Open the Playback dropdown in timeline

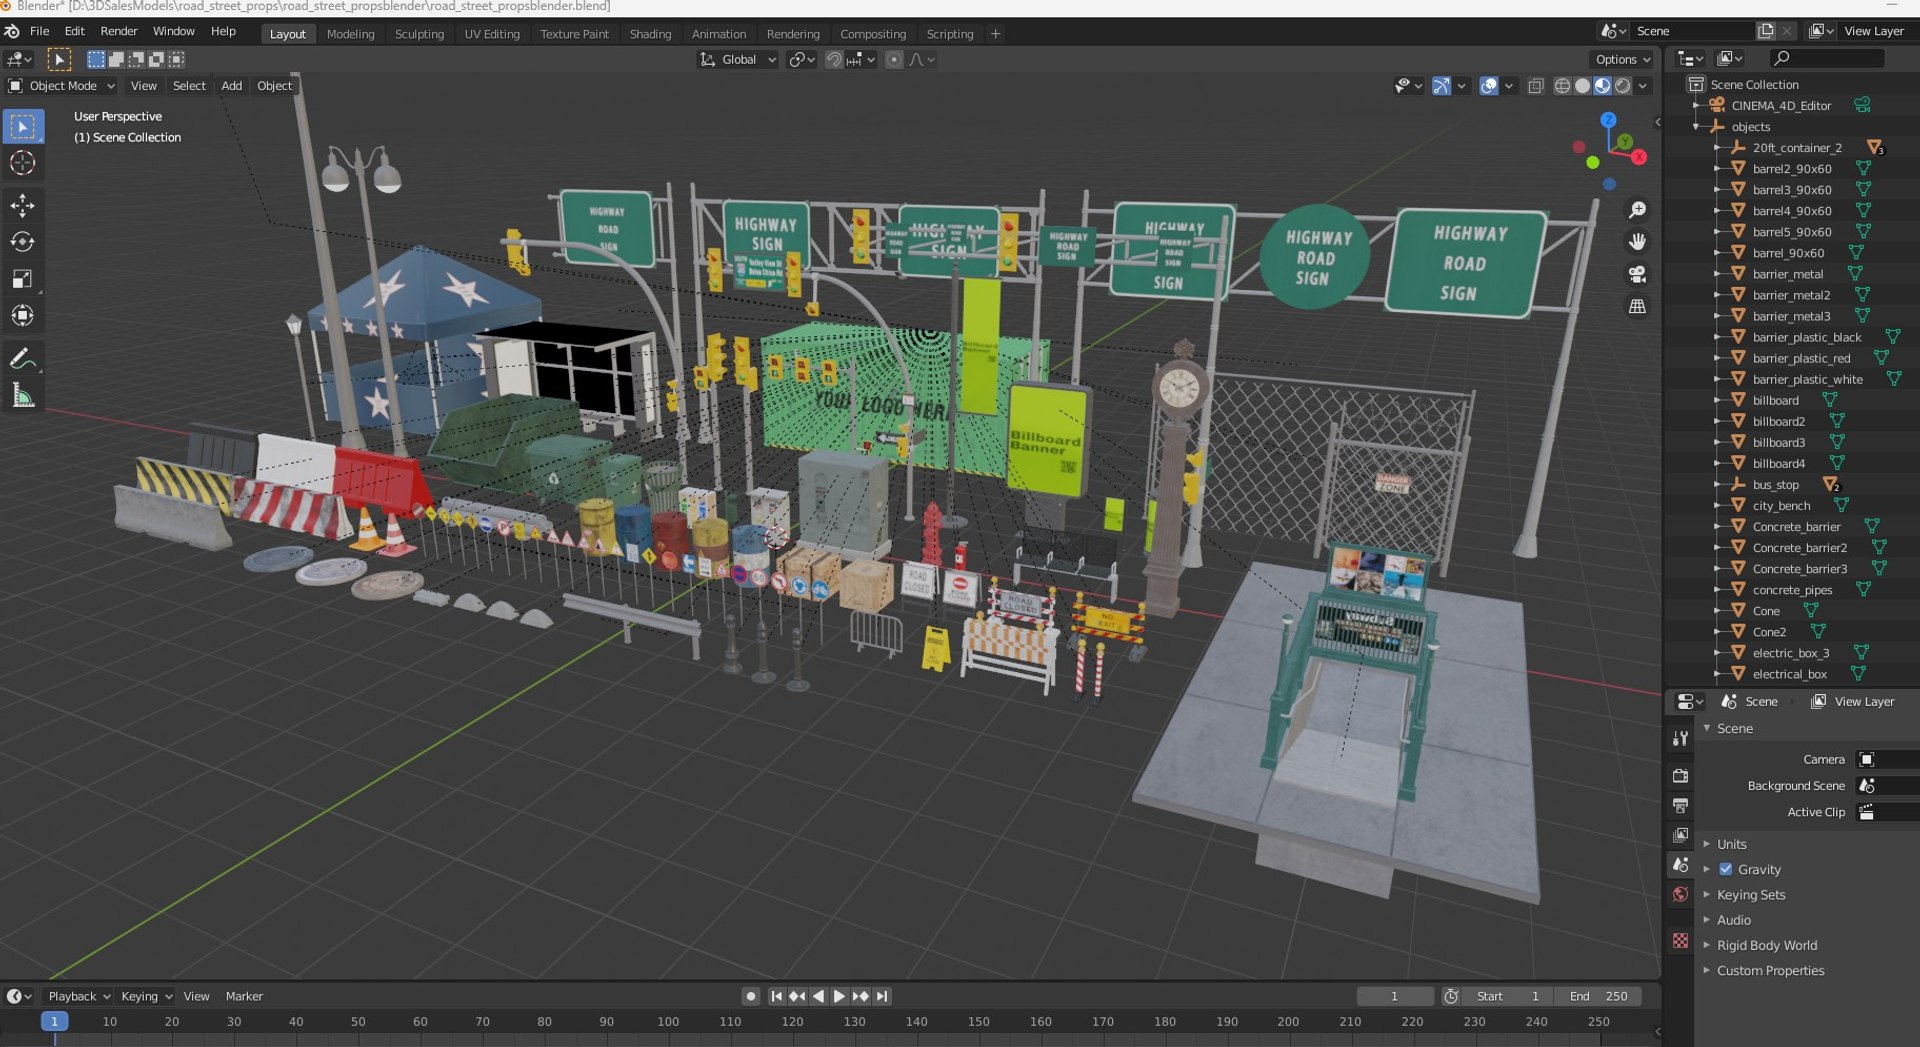[x=78, y=996]
